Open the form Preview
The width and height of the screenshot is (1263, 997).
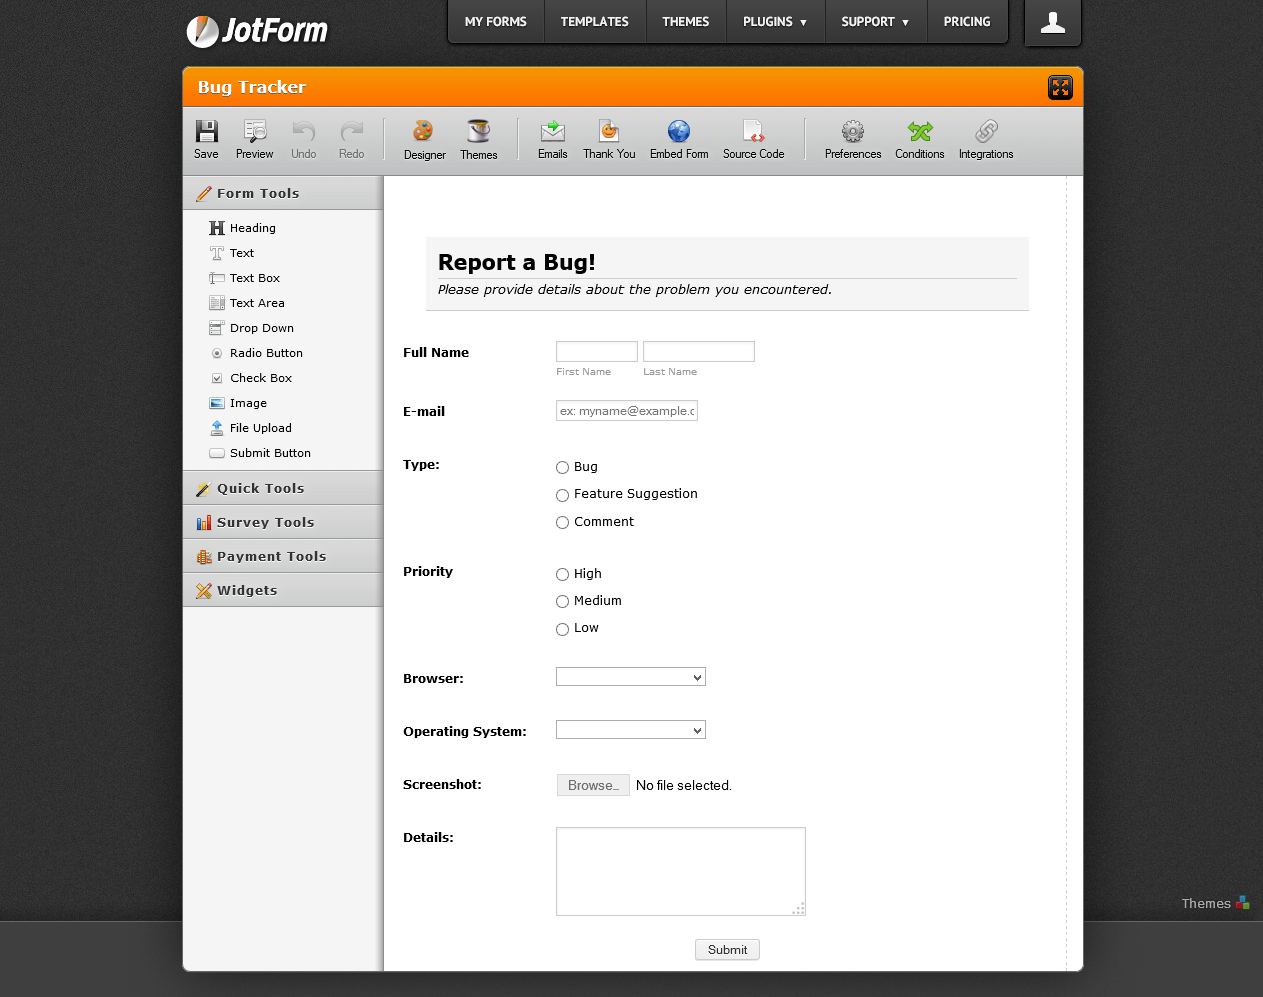pyautogui.click(x=254, y=132)
